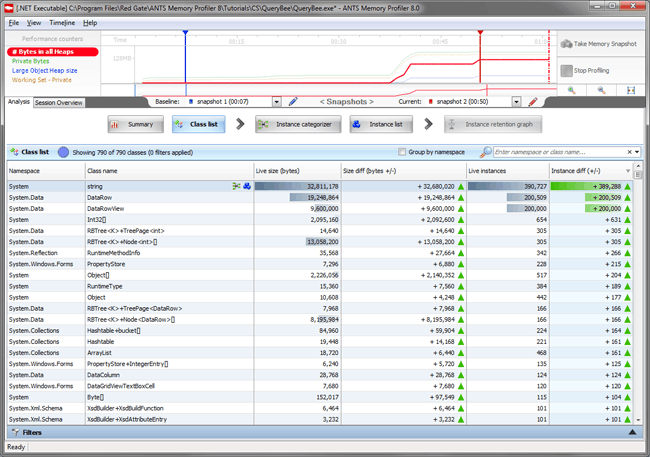Open instance list icon in string row
This screenshot has width=650, height=457.
click(246, 186)
